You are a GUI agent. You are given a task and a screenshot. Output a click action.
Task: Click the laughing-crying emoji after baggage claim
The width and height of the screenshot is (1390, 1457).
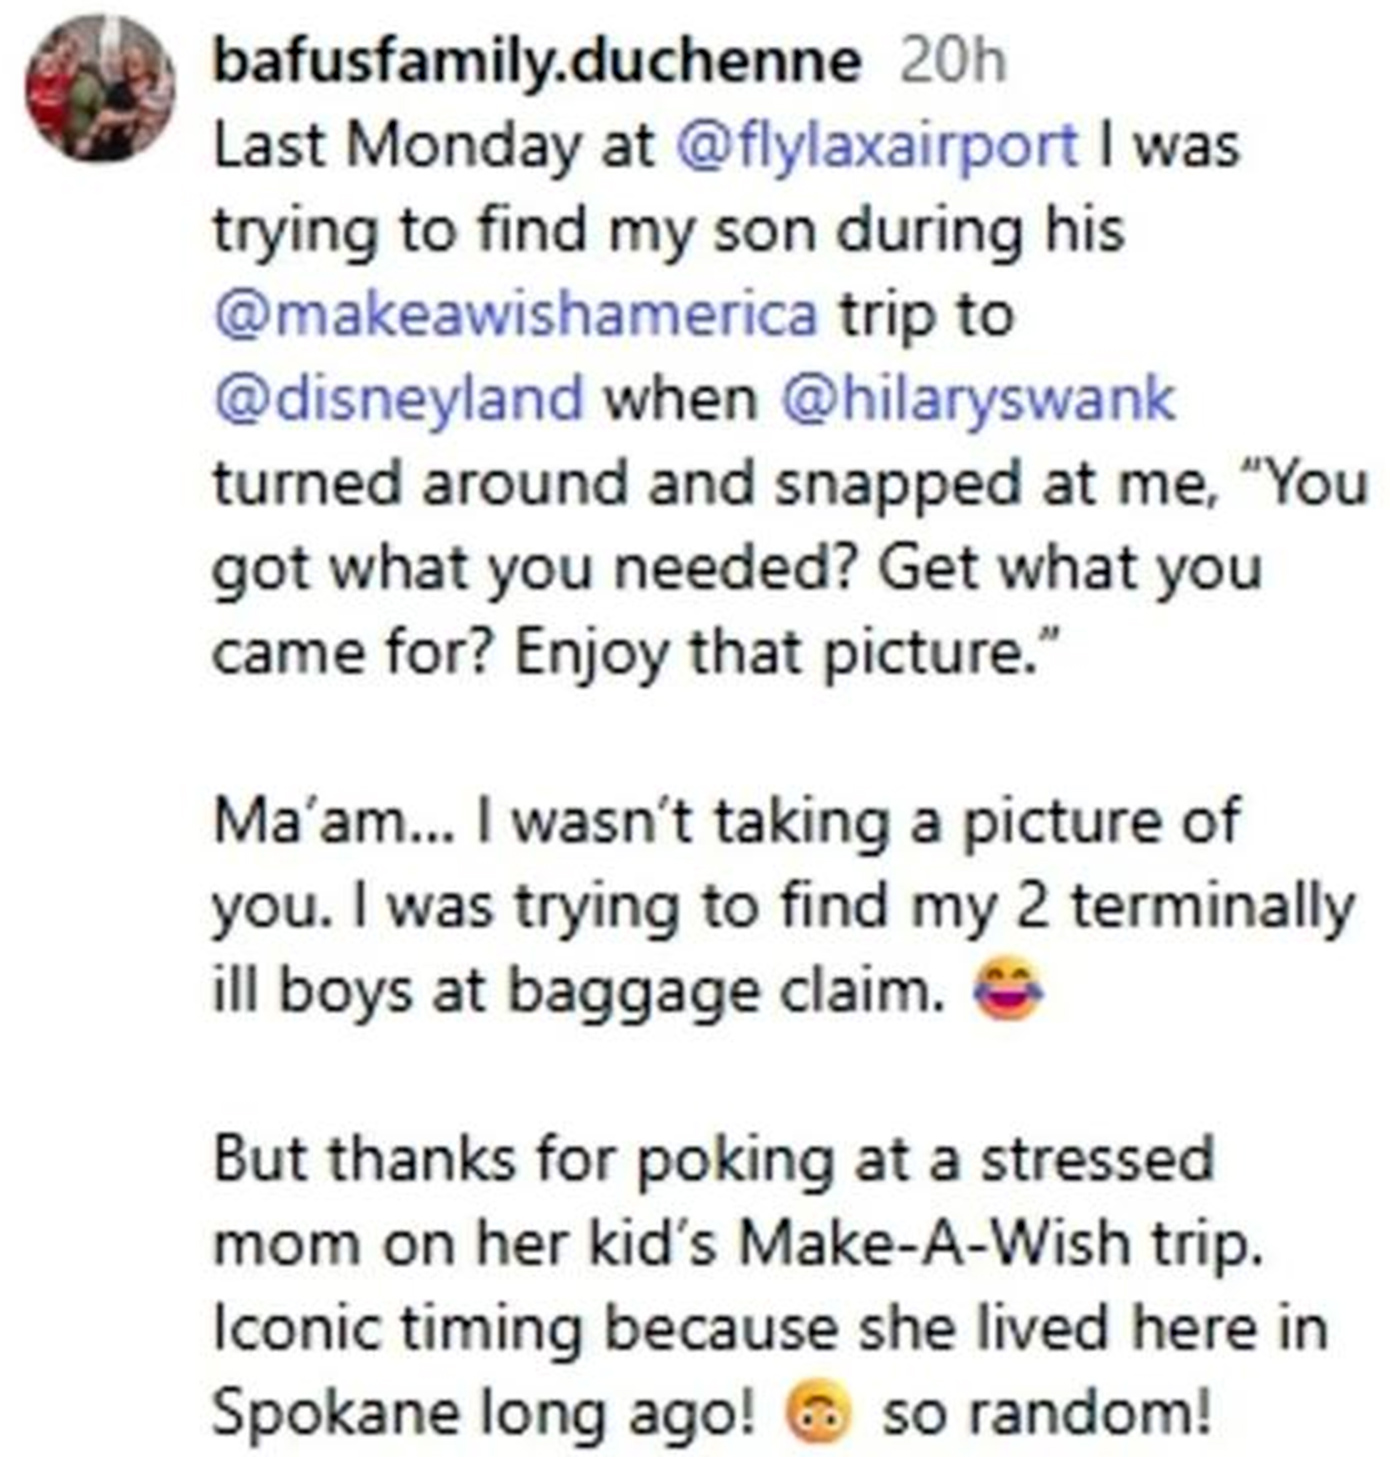click(x=1008, y=991)
